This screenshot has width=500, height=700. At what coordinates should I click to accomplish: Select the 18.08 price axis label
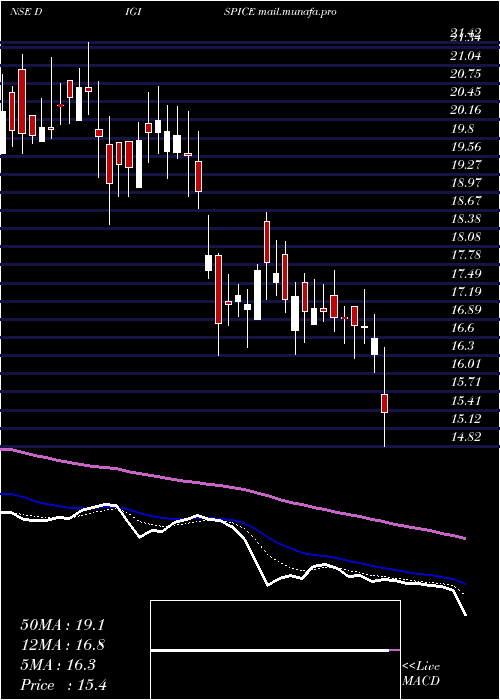[x=466, y=237]
